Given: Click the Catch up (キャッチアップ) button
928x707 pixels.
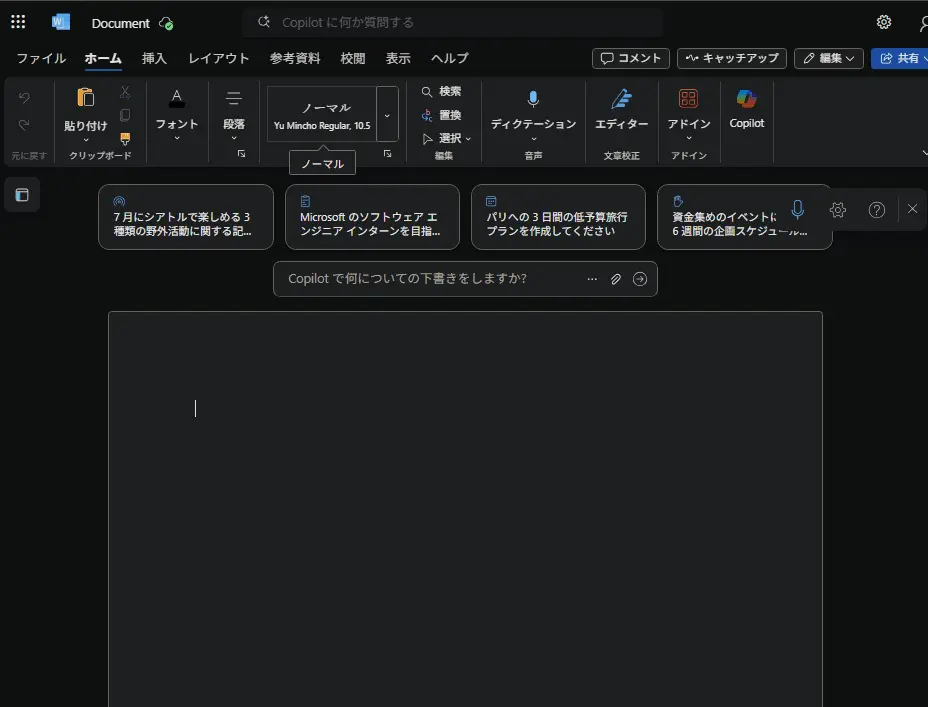Looking at the screenshot, I should tap(731, 59).
